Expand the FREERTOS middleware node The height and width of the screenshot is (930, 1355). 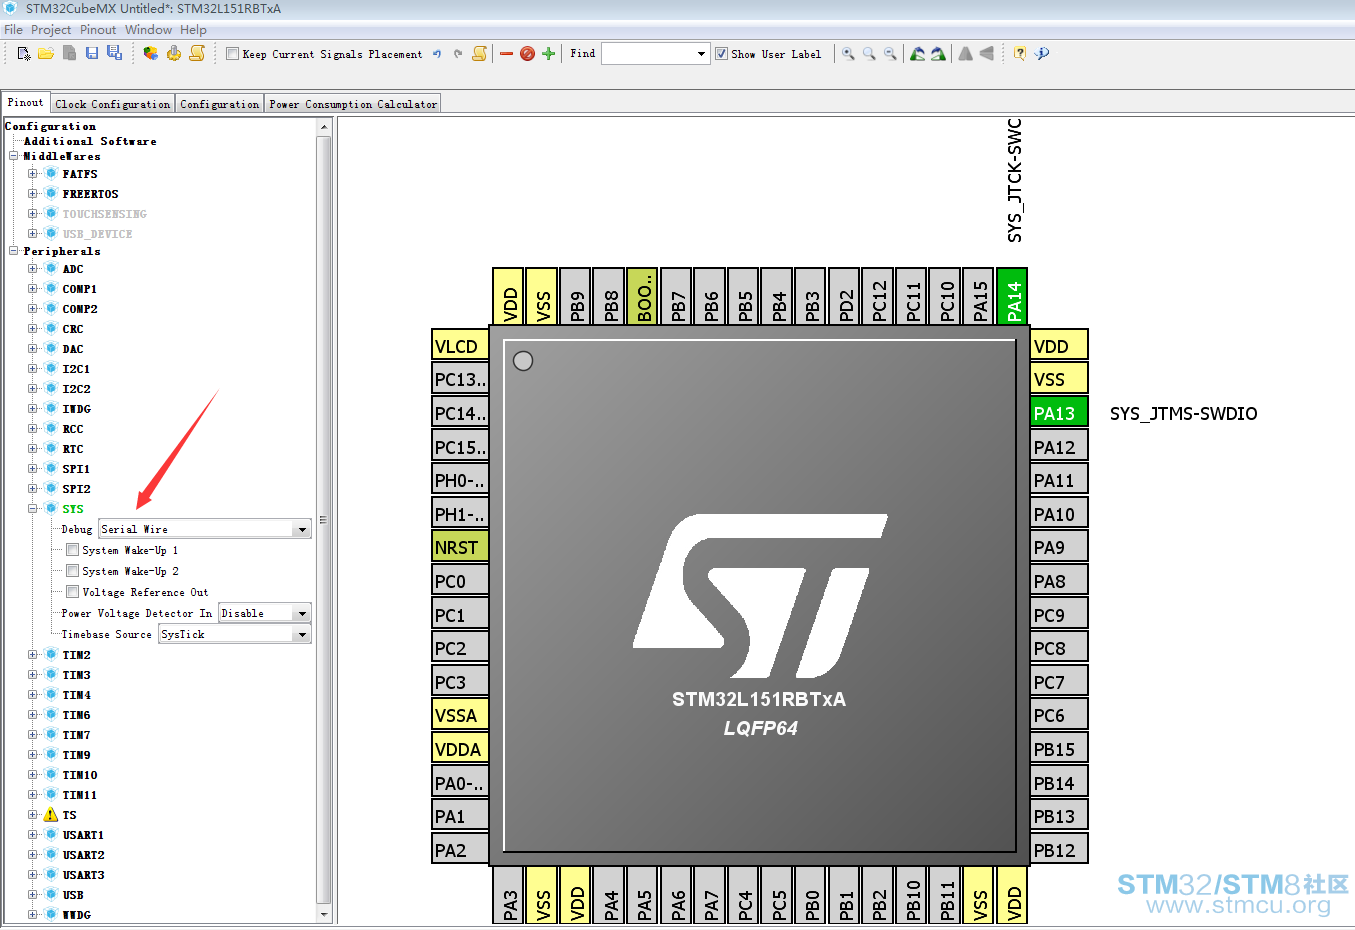pos(33,194)
